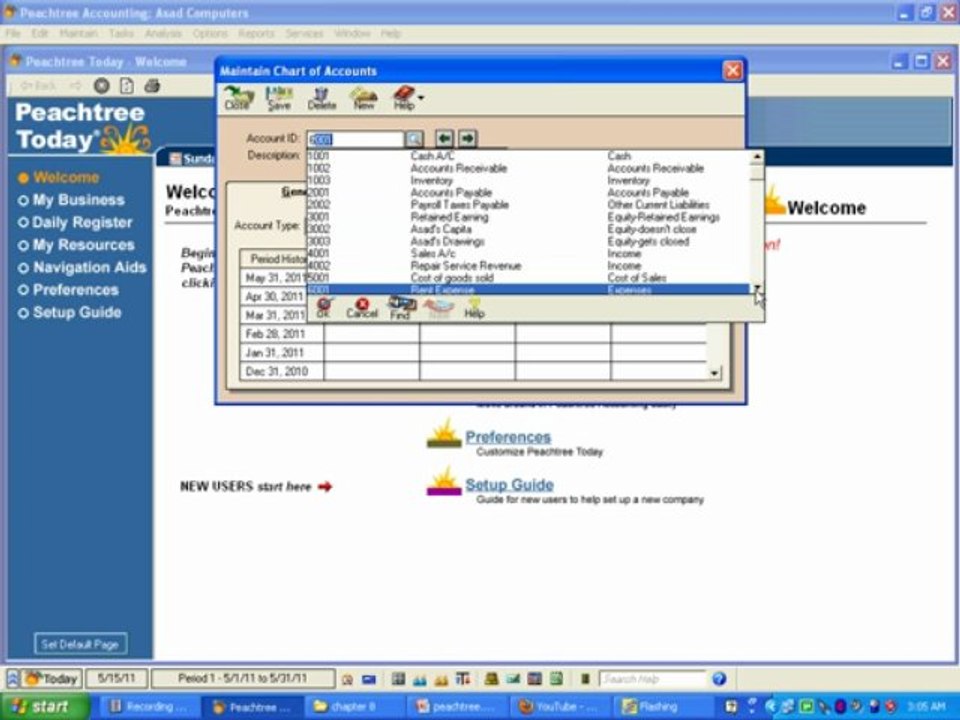
Task: Select account 1003 Inventory row
Action: [528, 181]
